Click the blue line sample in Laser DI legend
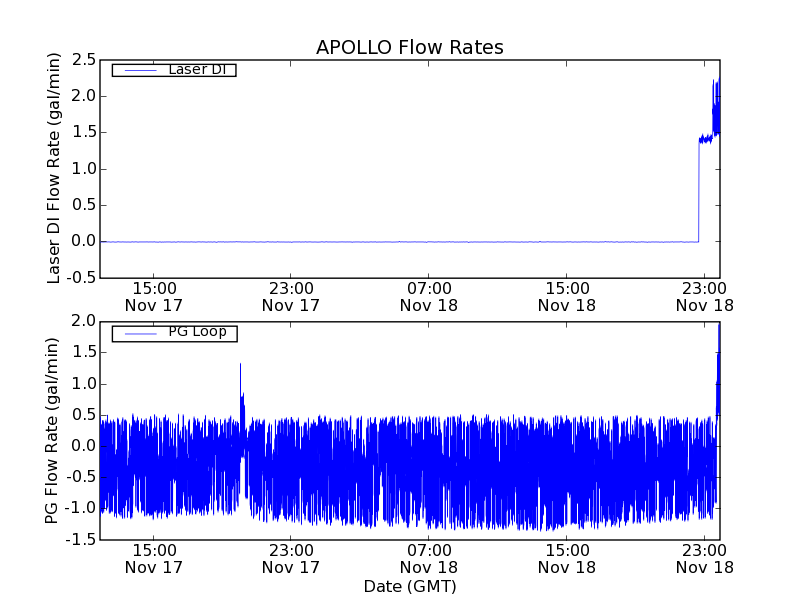This screenshot has width=800, height=600. pos(138,70)
